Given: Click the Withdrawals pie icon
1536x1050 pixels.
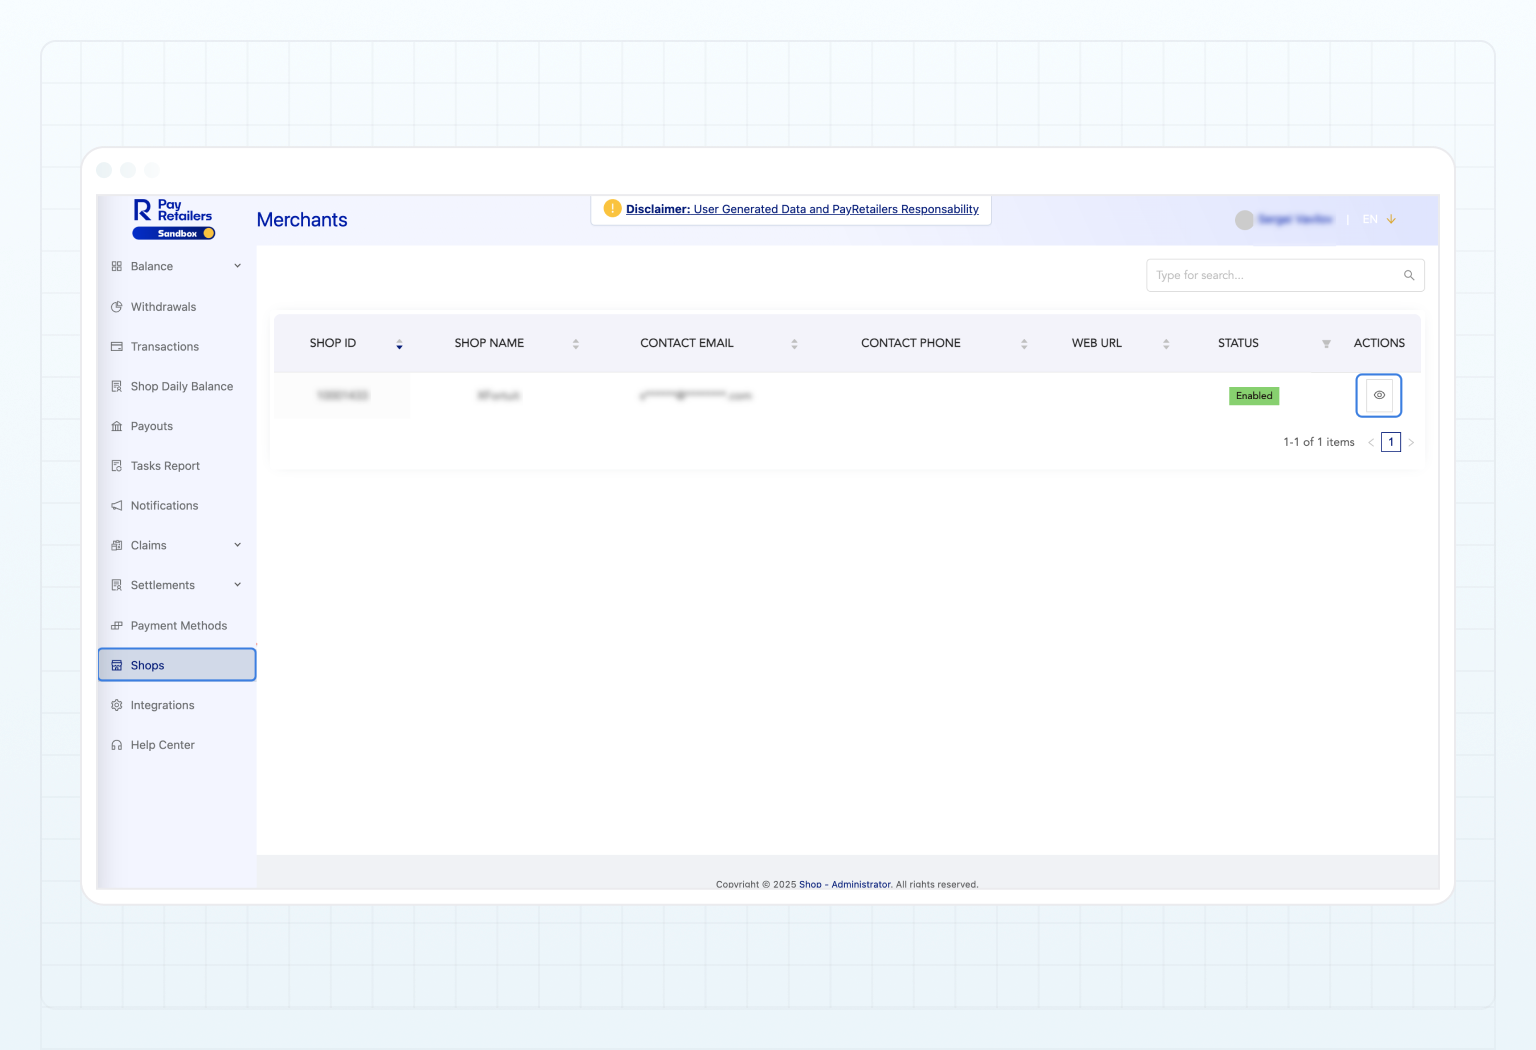Looking at the screenshot, I should 117,307.
